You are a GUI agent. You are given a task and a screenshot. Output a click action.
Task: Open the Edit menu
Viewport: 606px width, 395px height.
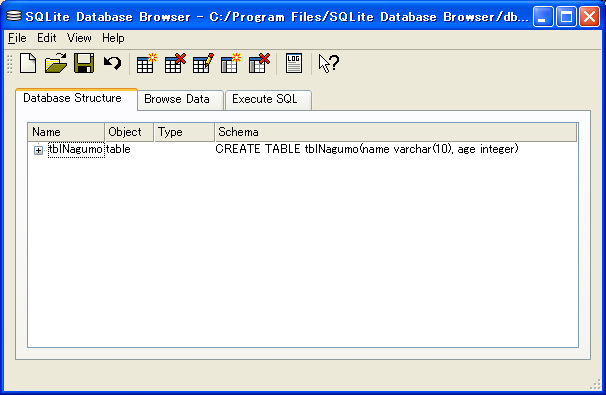coord(46,38)
